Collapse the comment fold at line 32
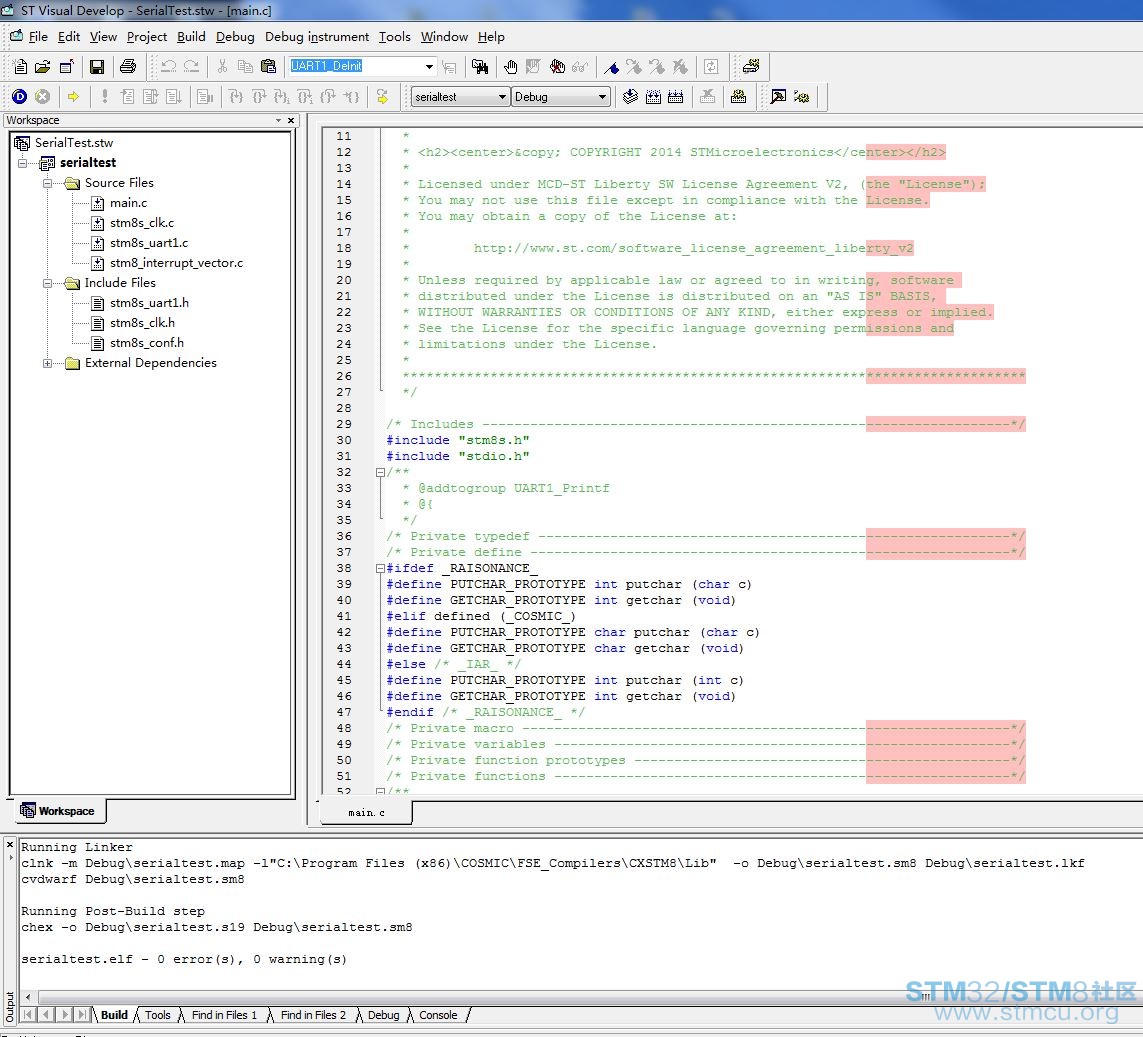The height and width of the screenshot is (1037, 1143). [x=380, y=472]
